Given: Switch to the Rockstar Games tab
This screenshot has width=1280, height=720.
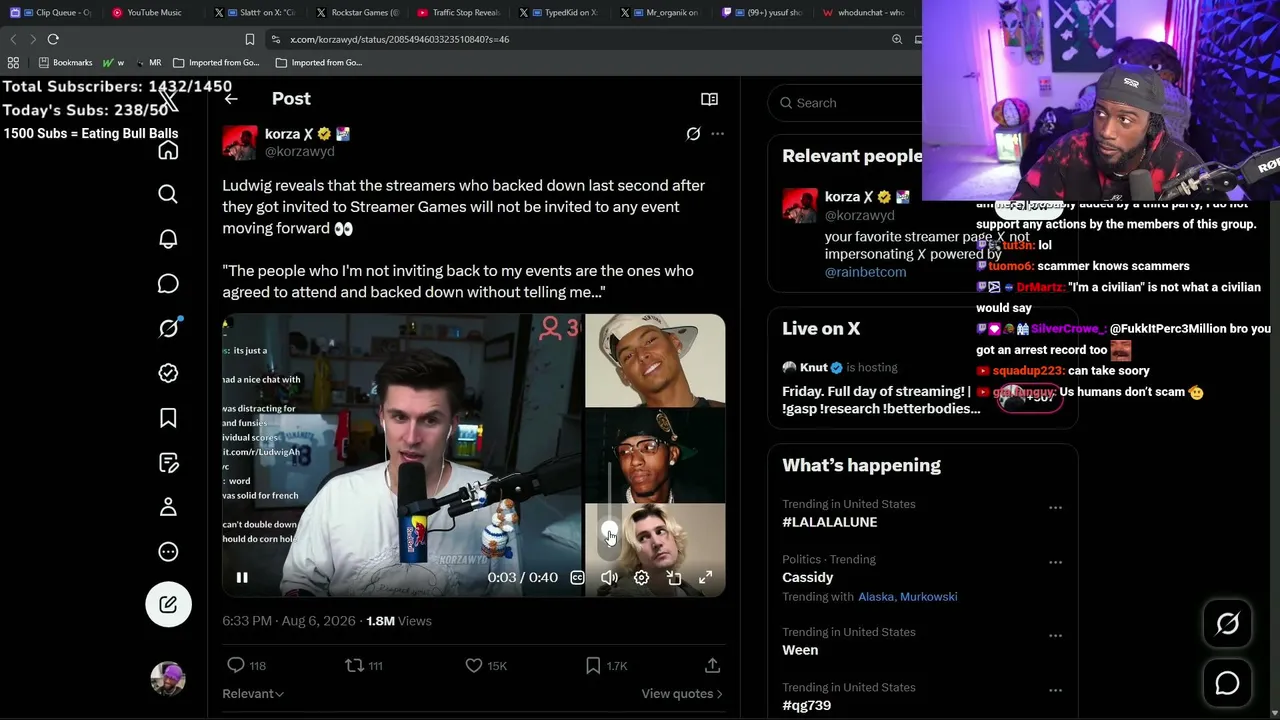Looking at the screenshot, I should [357, 13].
